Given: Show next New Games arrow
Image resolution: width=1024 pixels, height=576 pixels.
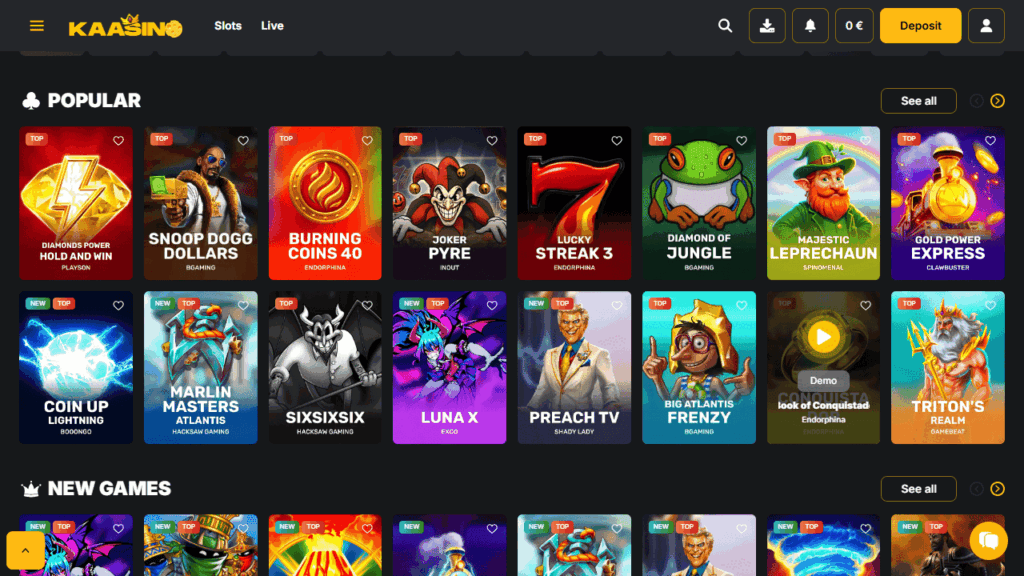Looking at the screenshot, I should coord(997,488).
